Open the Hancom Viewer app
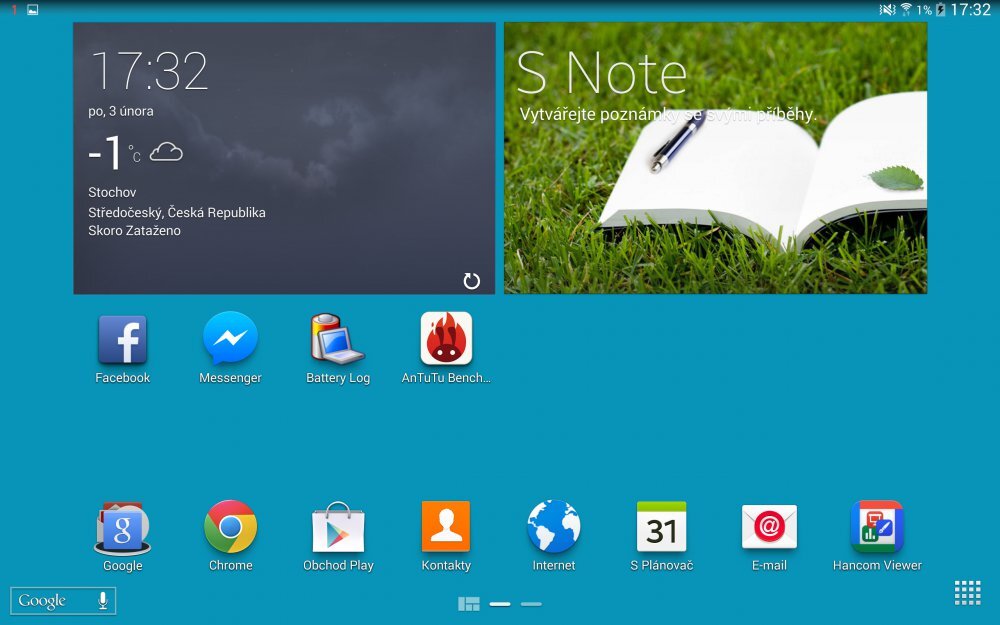This screenshot has height=625, width=1000. 878,525
